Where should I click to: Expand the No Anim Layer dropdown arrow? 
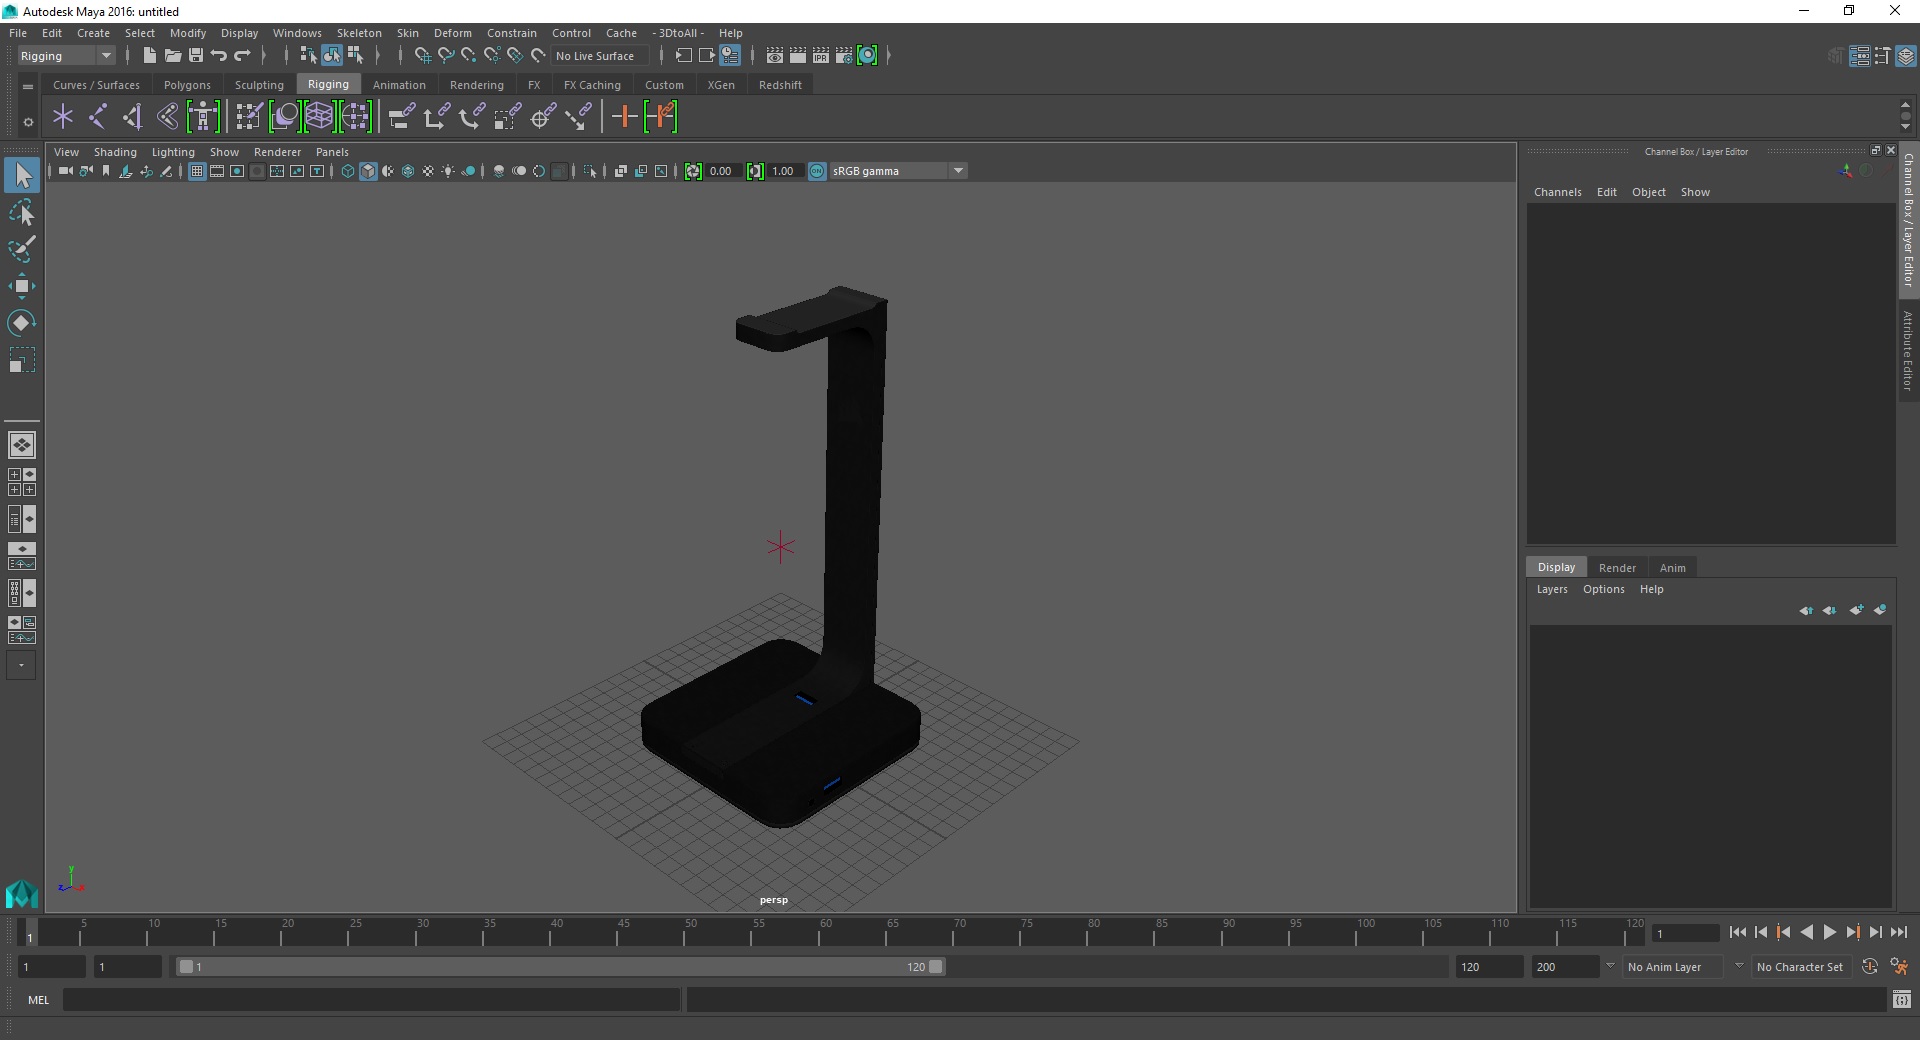coord(1610,966)
